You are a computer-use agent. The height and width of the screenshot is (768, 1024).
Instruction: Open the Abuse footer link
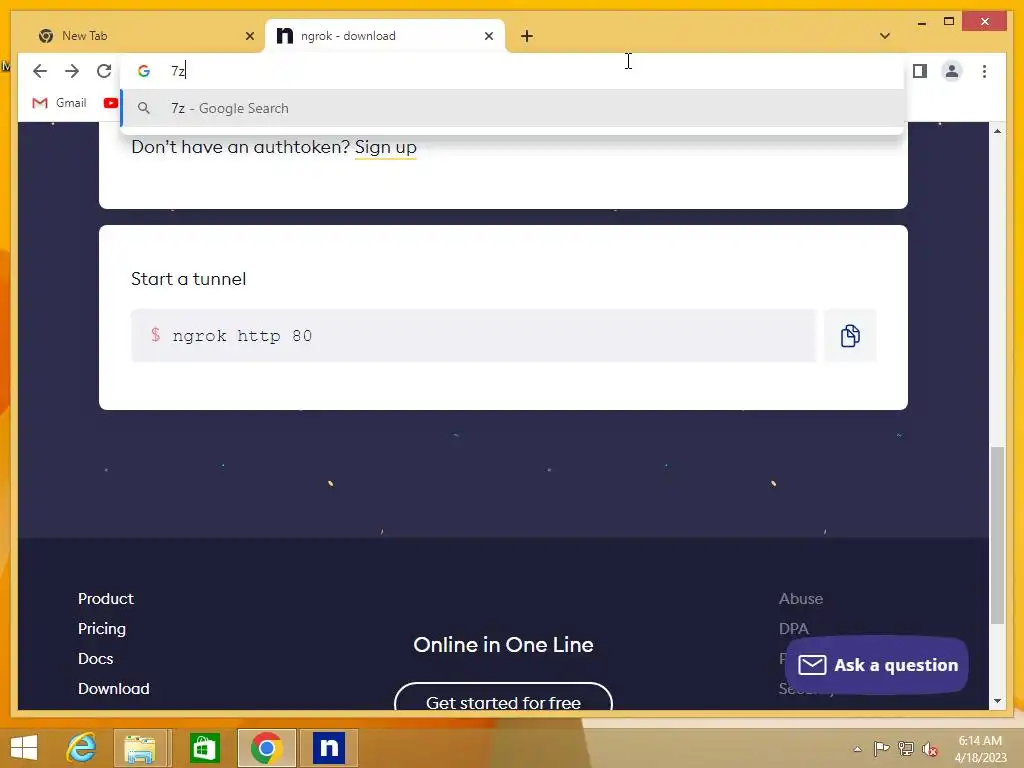click(x=801, y=599)
